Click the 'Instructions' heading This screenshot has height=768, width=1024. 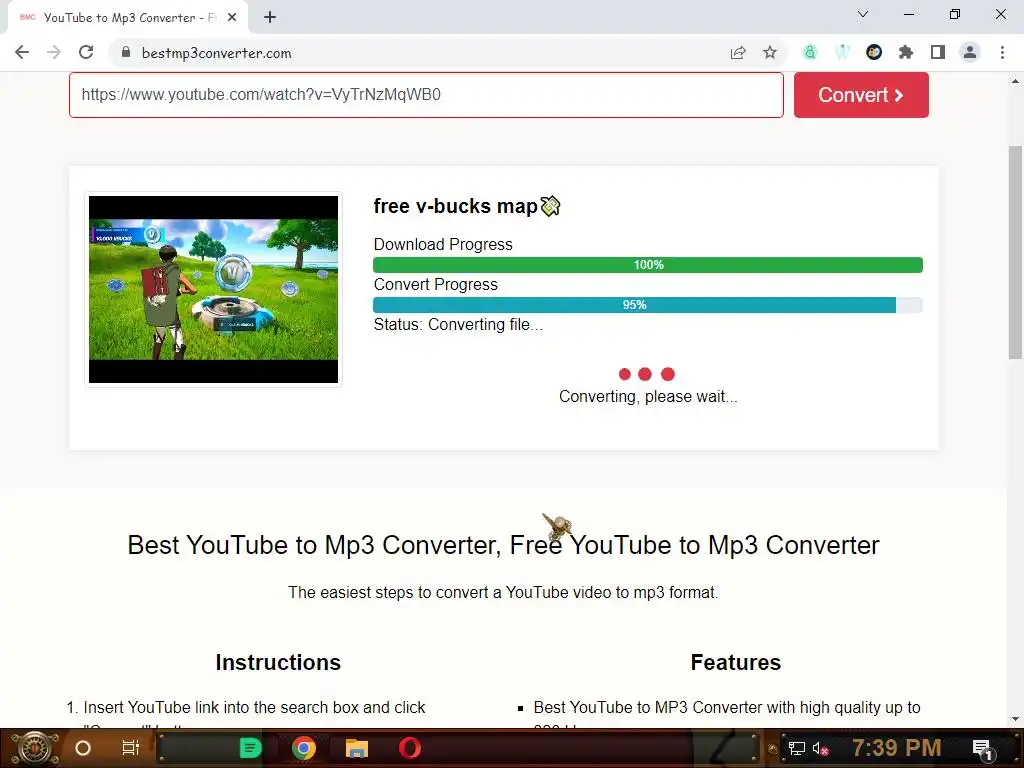coord(278,662)
